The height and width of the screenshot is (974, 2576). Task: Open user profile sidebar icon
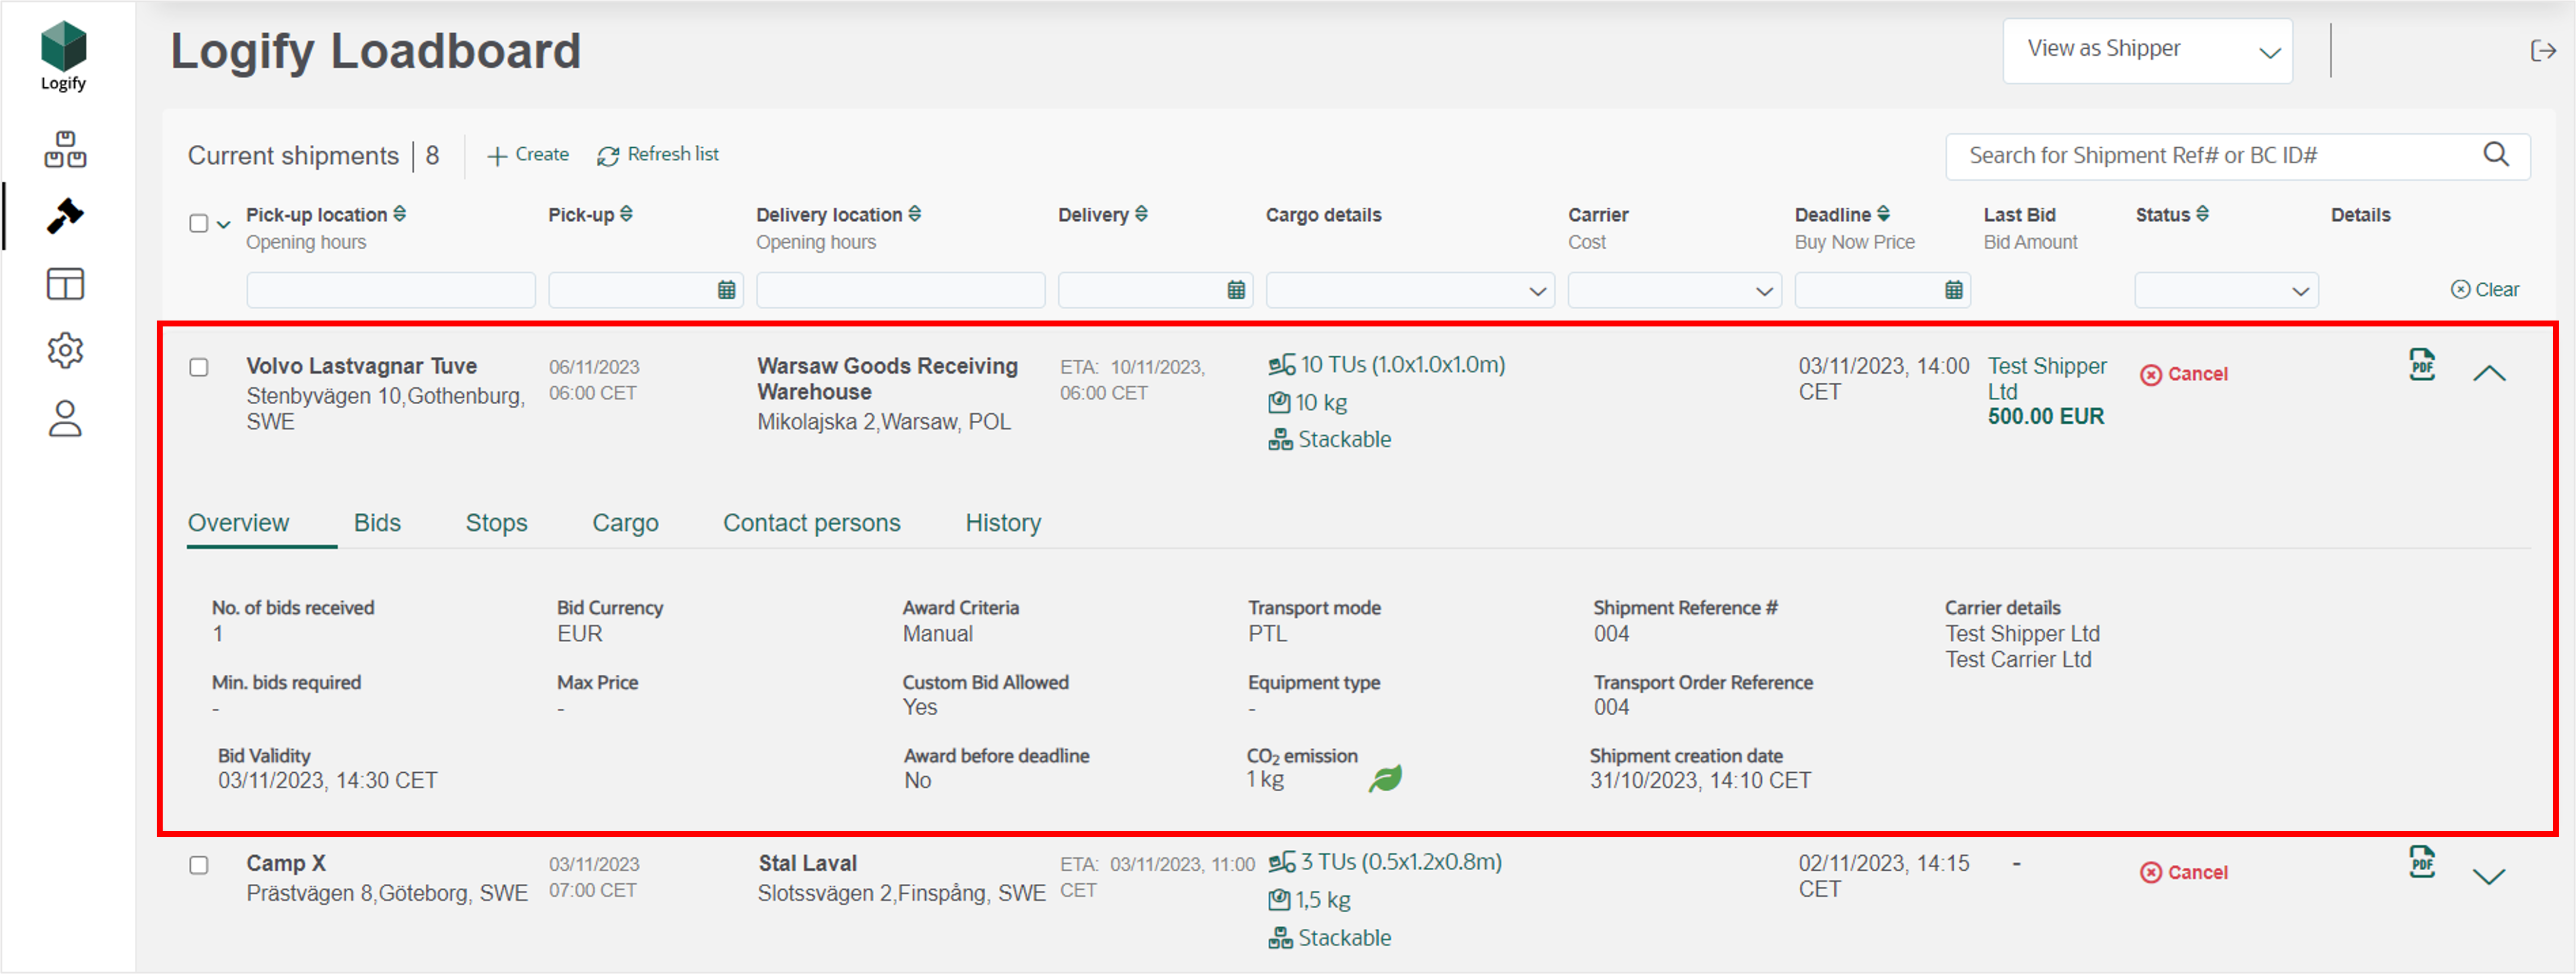pos(65,418)
